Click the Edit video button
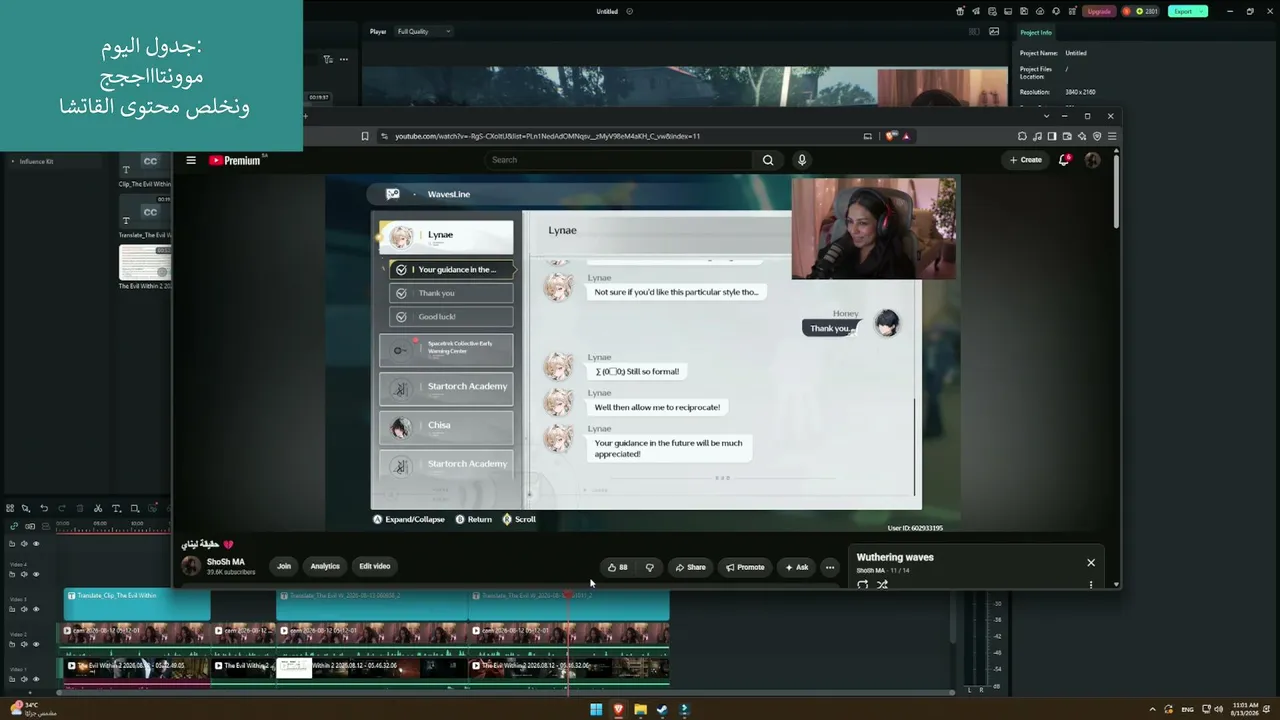This screenshot has height=720, width=1280. point(375,567)
